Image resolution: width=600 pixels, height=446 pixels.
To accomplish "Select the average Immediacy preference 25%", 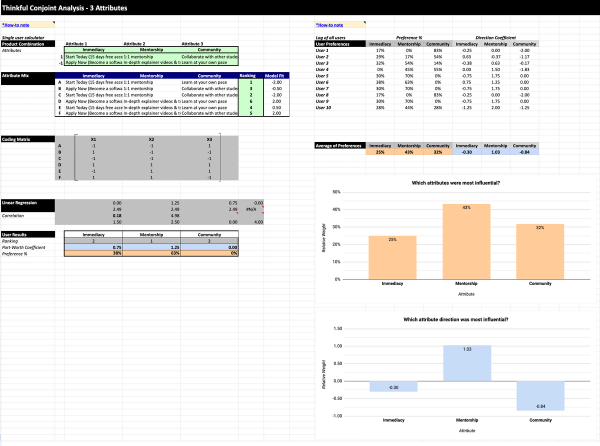I will [380, 152].
